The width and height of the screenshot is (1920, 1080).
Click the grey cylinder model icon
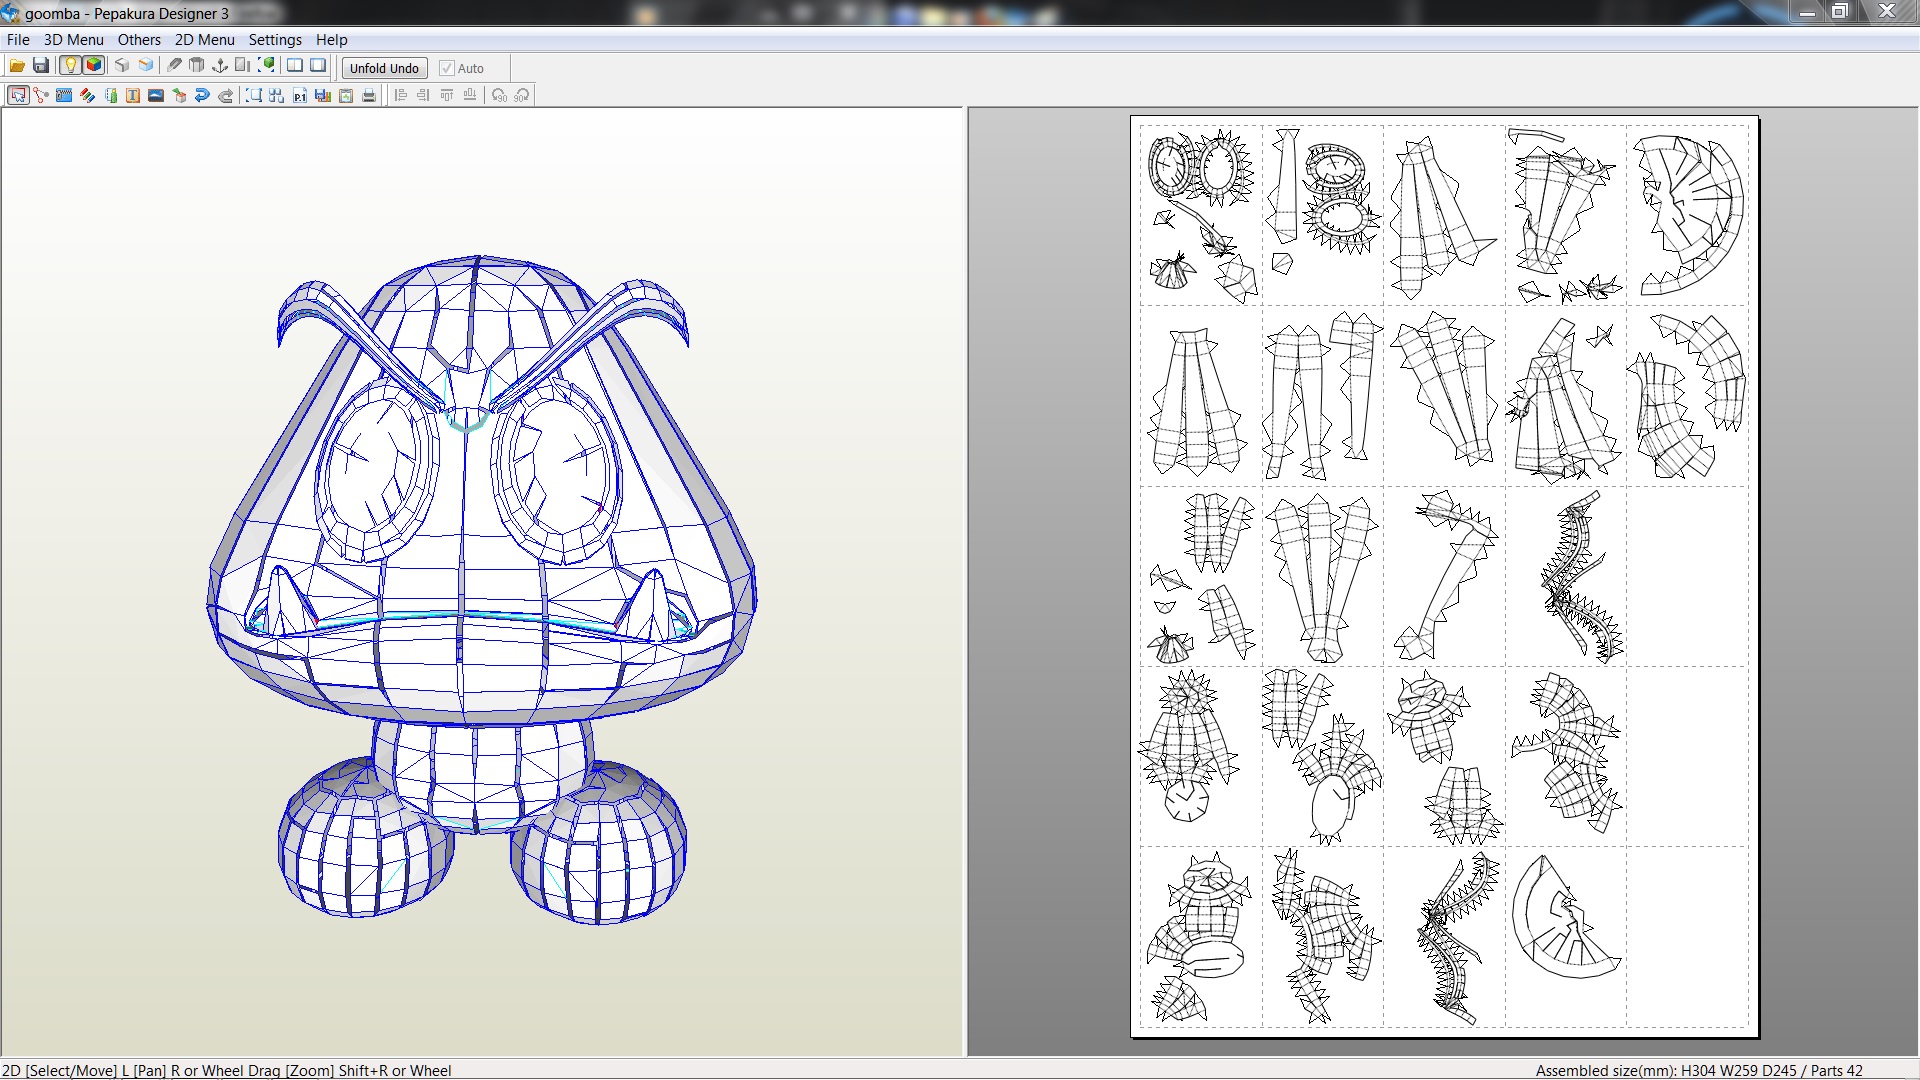coord(197,66)
